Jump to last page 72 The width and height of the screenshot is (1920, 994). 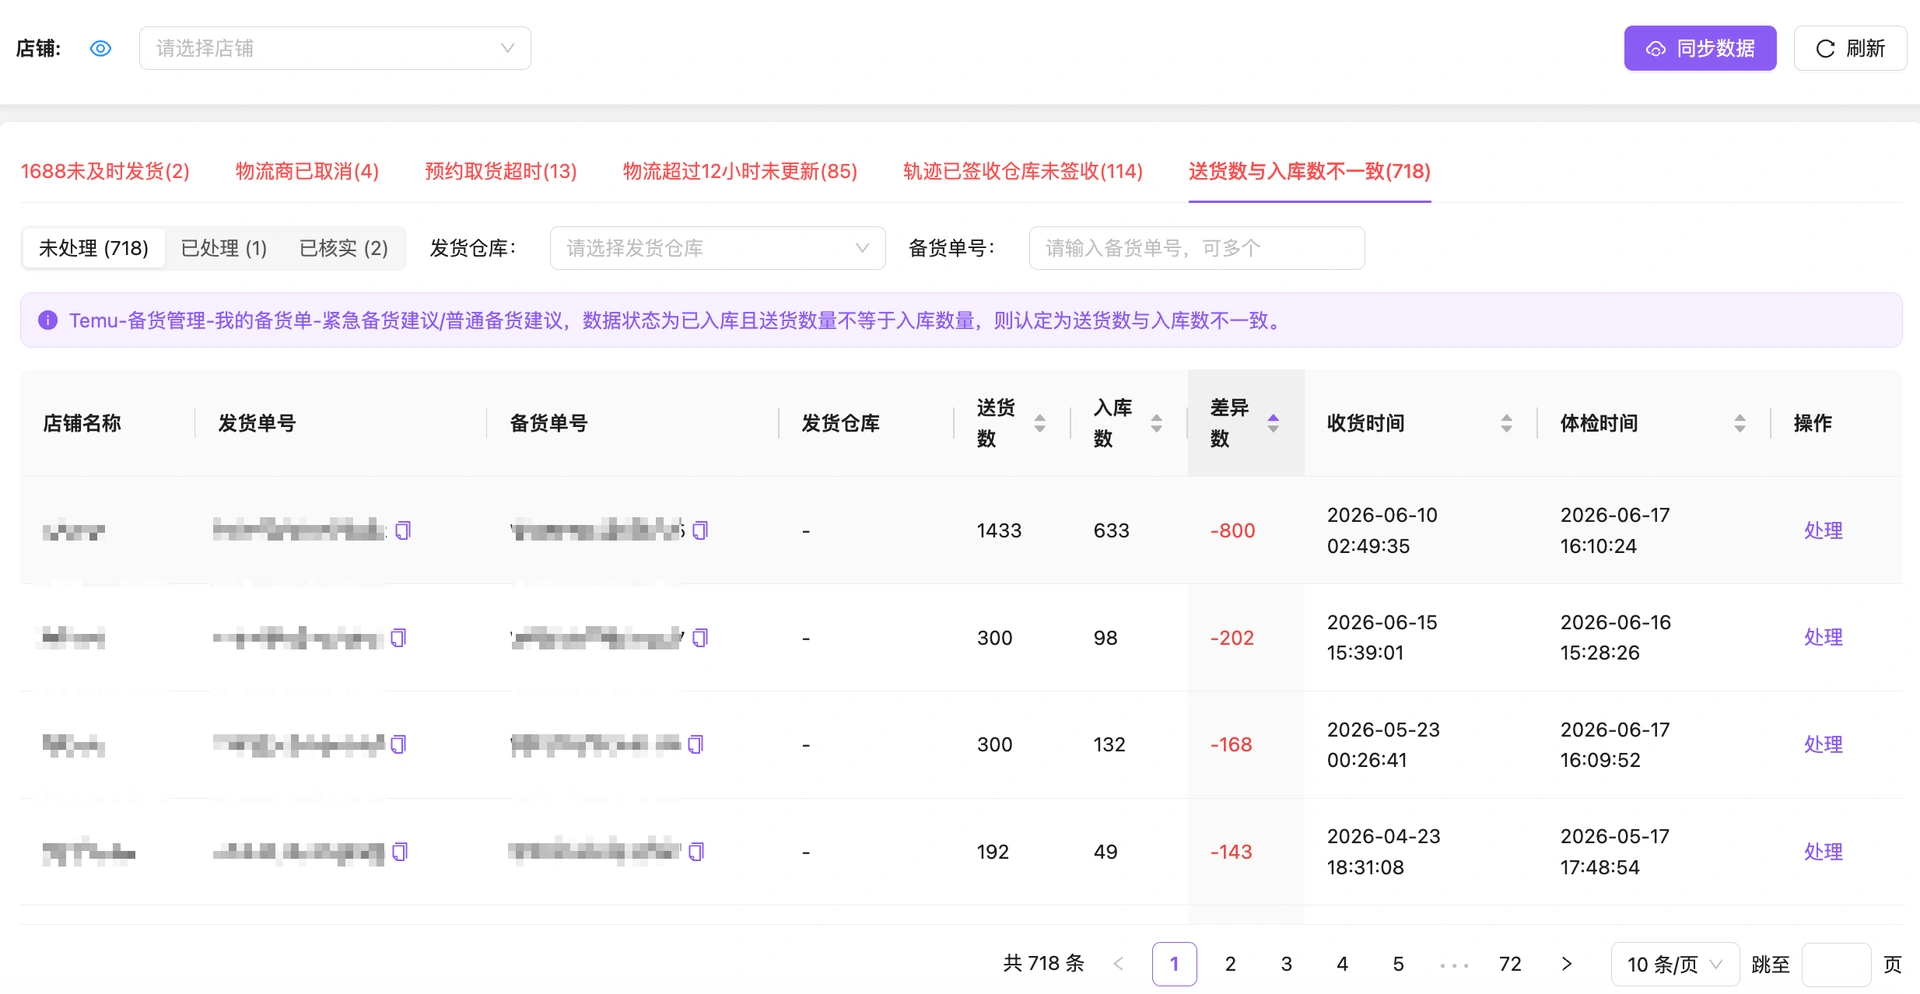[x=1510, y=964]
